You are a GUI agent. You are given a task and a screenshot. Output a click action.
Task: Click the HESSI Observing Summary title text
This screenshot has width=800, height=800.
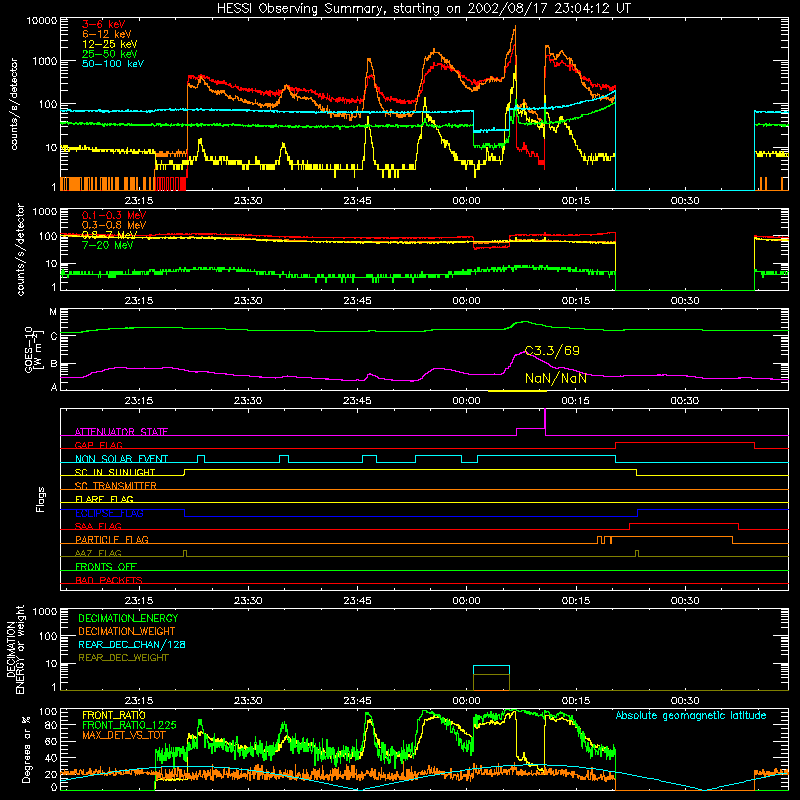coord(423,8)
